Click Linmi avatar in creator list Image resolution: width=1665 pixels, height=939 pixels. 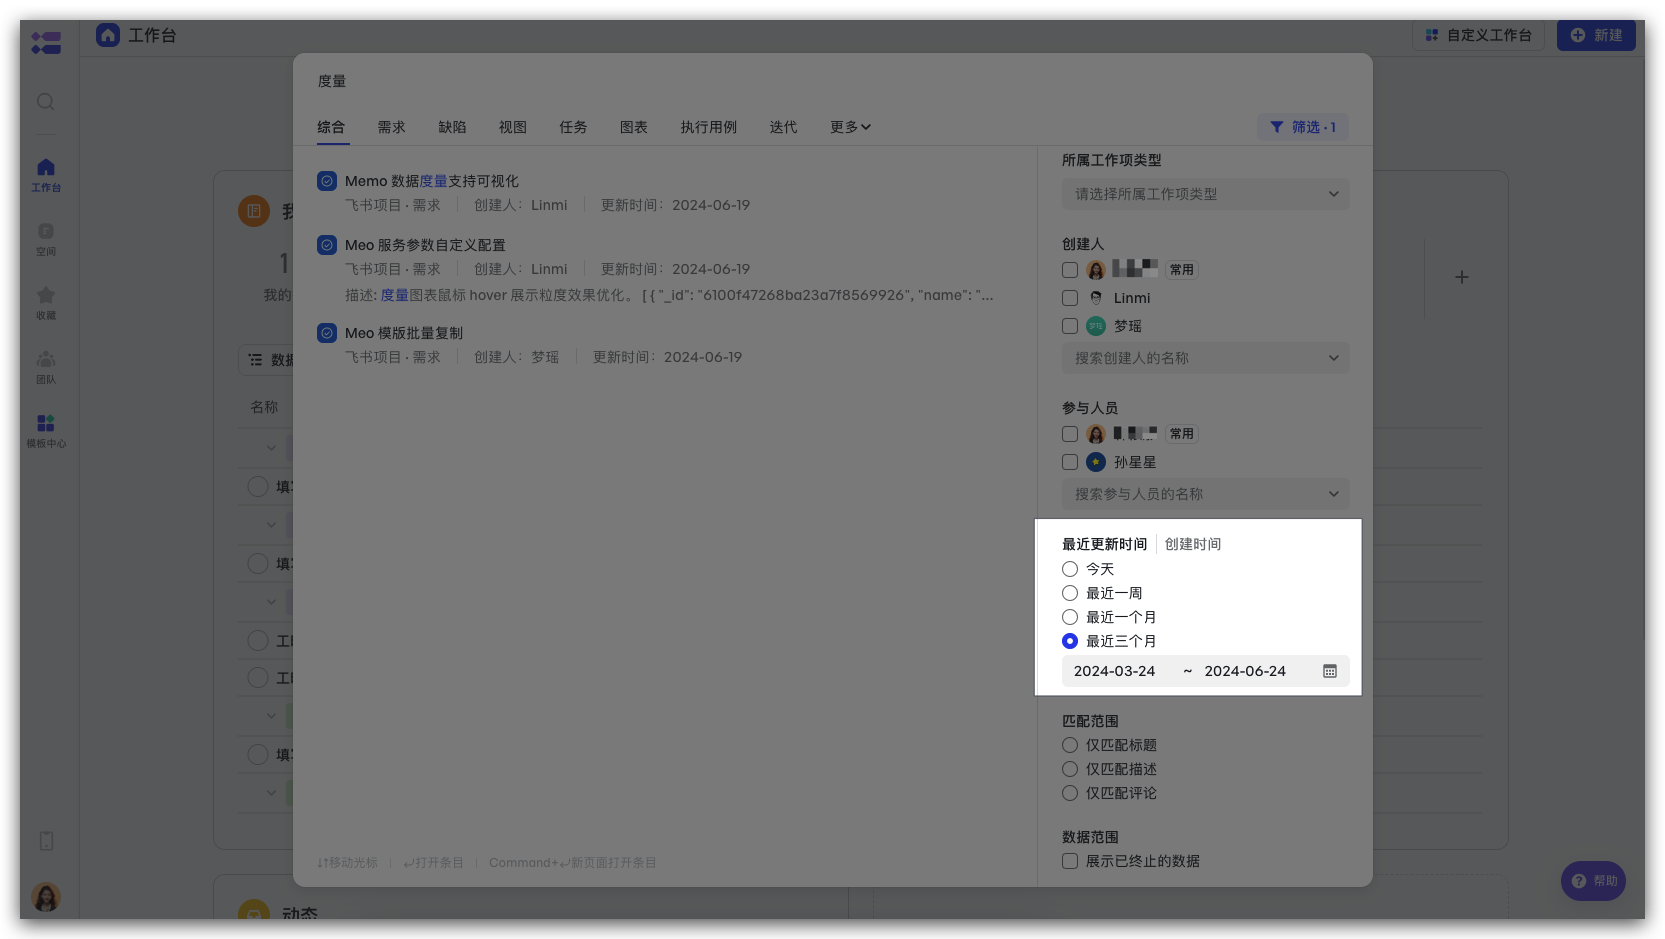(x=1096, y=298)
